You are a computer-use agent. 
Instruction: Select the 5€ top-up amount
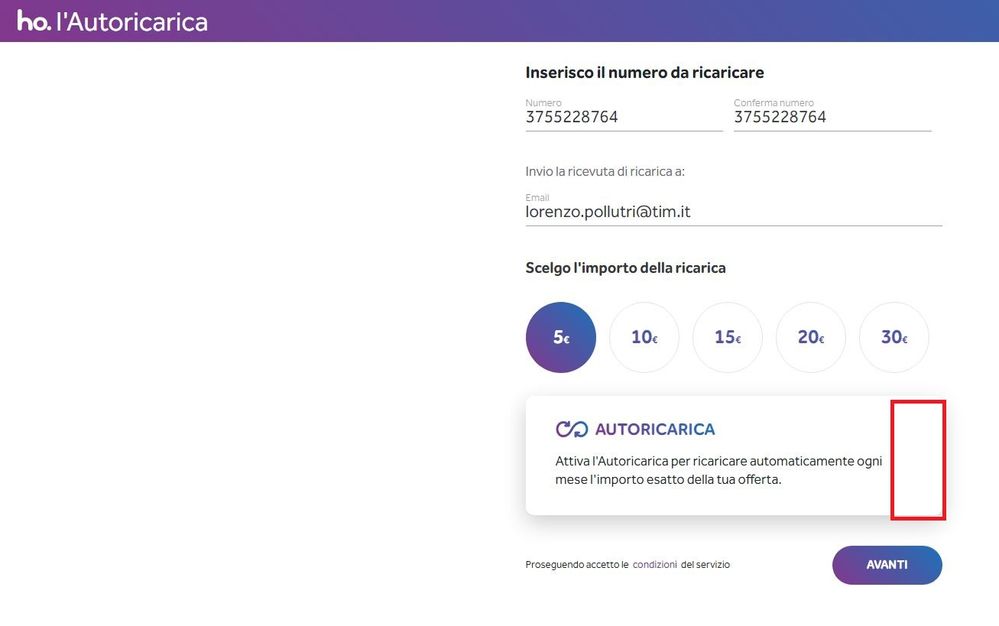coord(561,337)
